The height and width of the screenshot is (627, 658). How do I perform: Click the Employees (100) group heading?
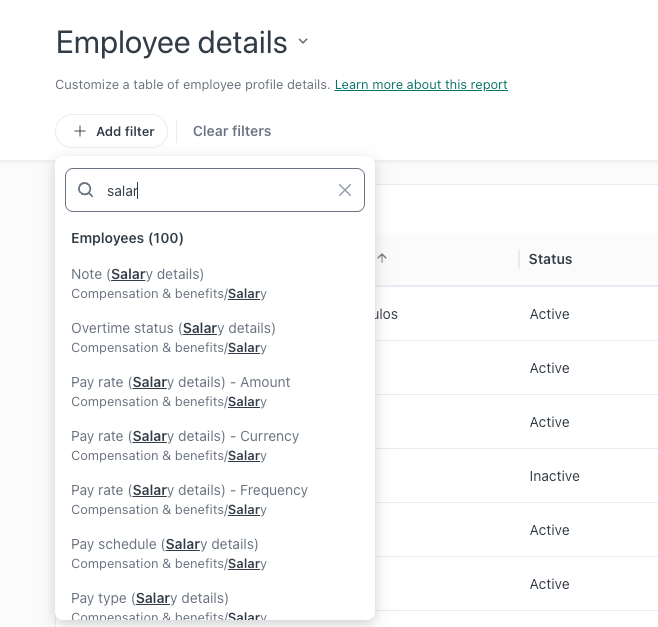pos(127,238)
